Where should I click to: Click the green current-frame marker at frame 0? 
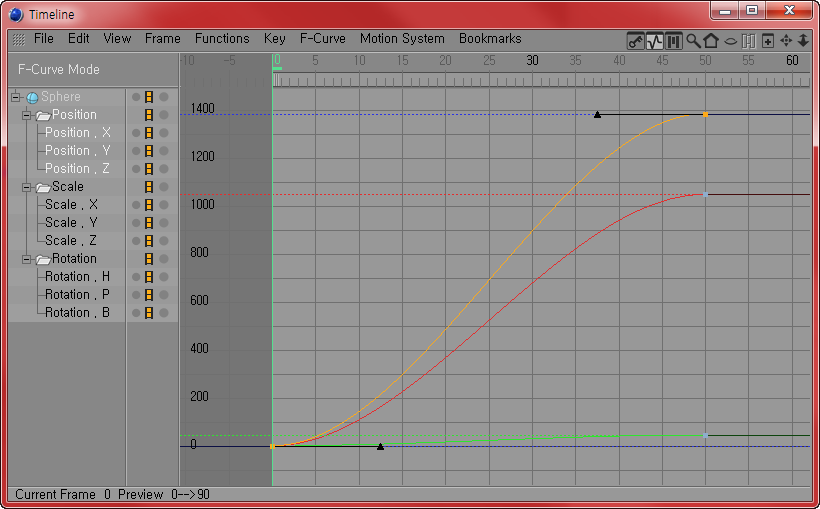coord(277,68)
